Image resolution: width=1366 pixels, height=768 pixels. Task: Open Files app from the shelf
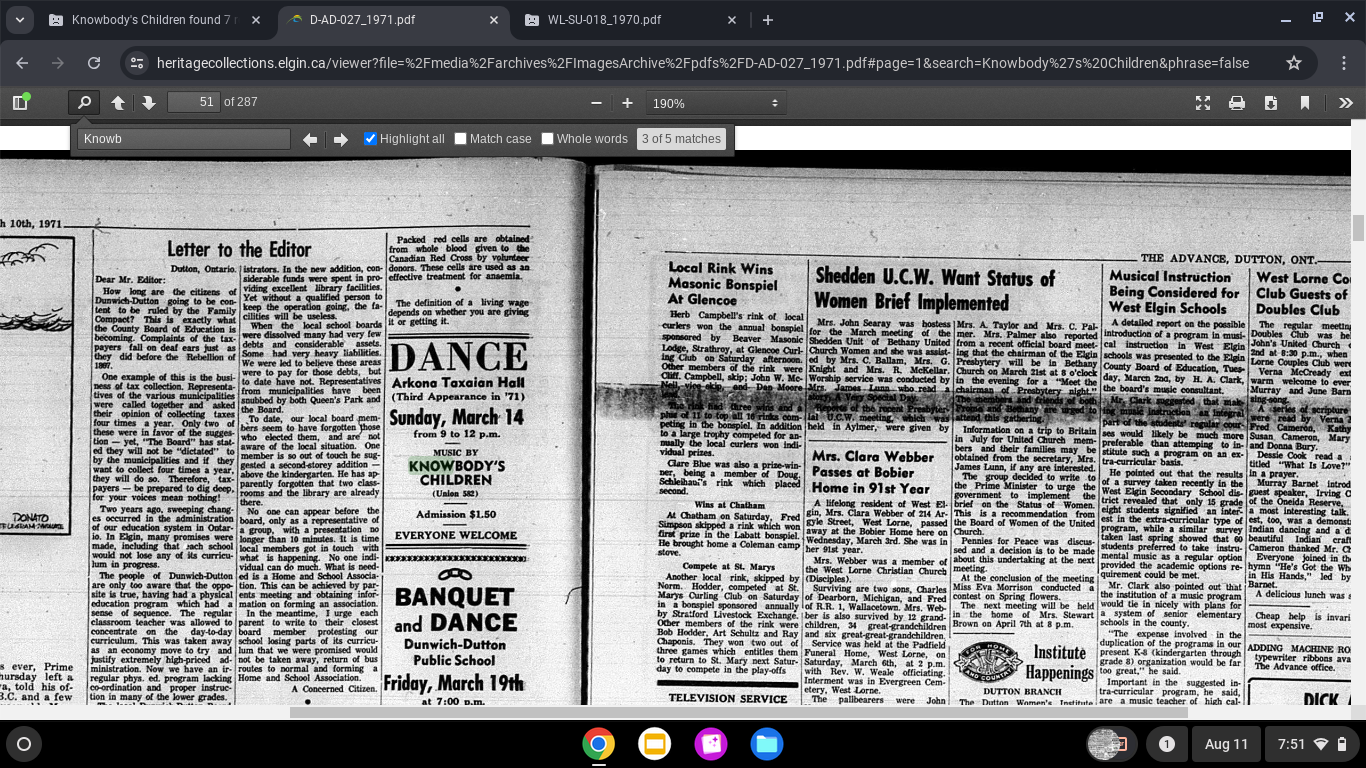pos(767,744)
